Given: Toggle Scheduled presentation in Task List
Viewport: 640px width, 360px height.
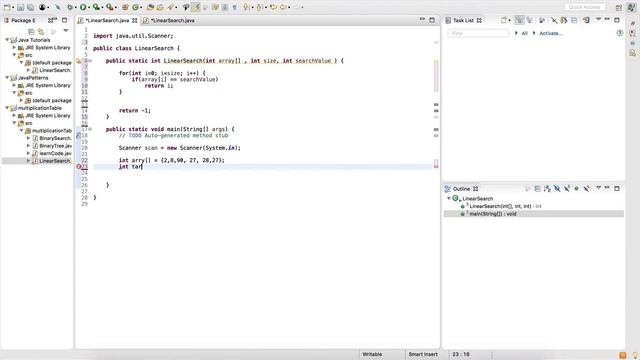Looking at the screenshot, I should (x=529, y=20).
